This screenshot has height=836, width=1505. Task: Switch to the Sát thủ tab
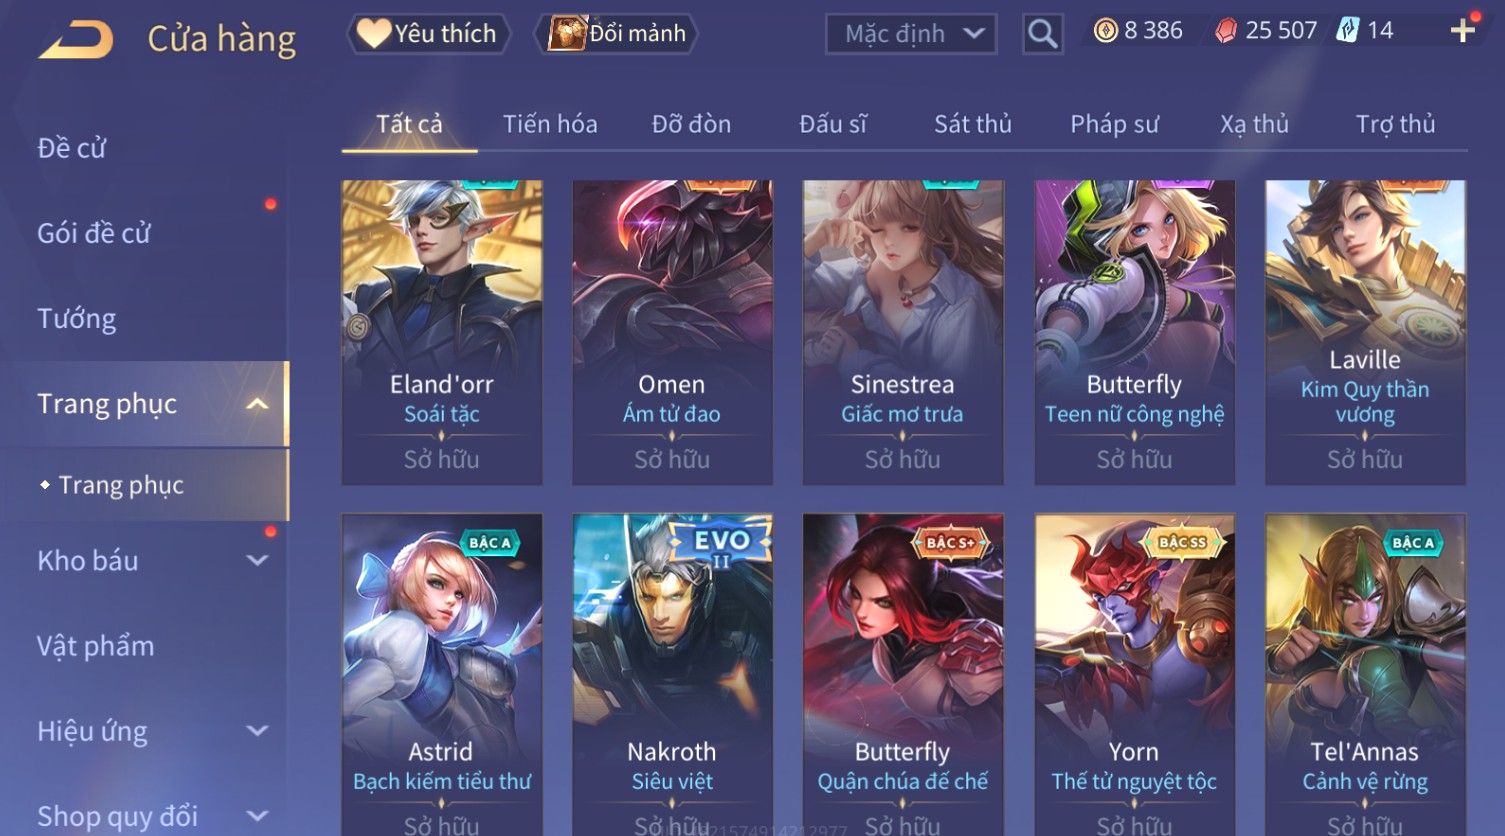[x=973, y=124]
